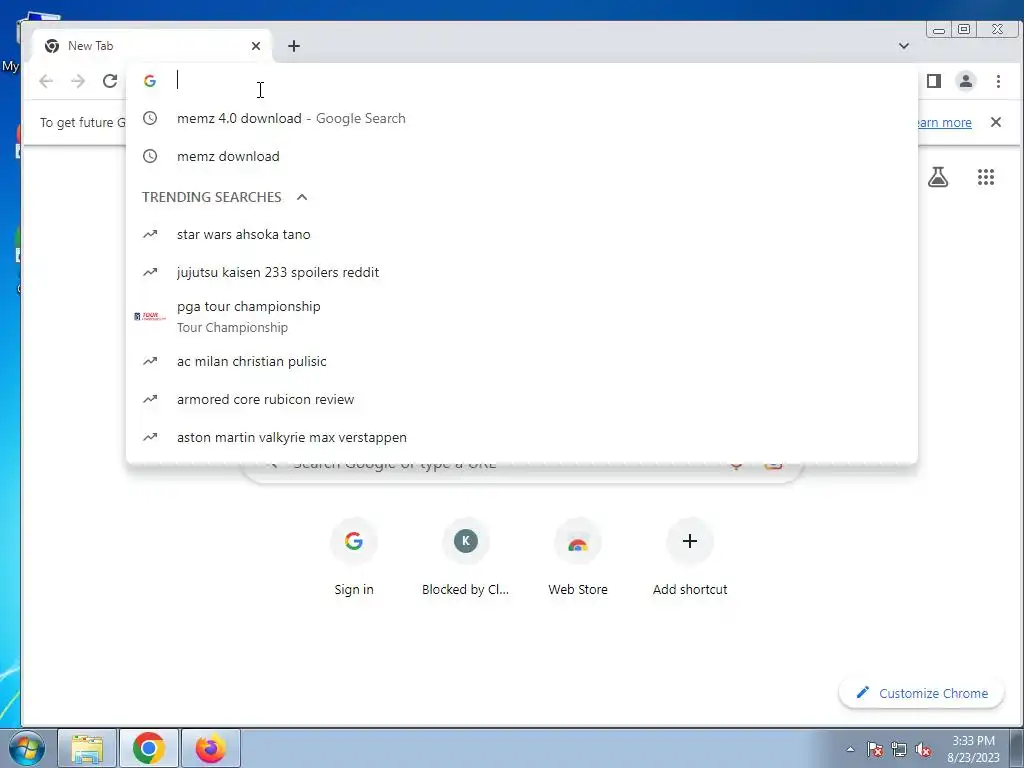
Task: Open the Action Center flag icon
Action: (874, 749)
